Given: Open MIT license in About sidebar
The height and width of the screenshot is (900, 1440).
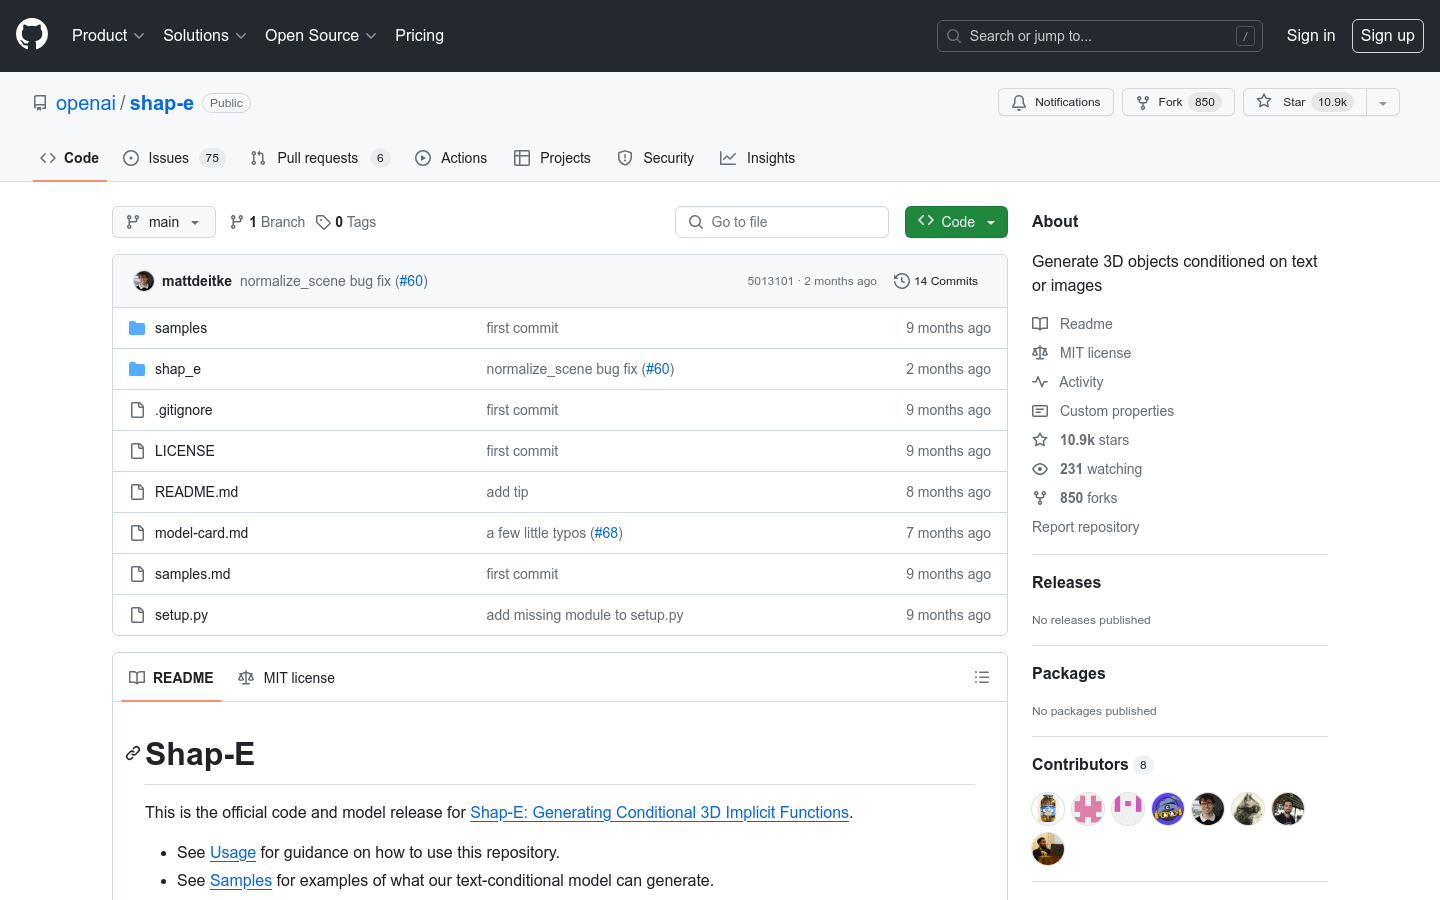Looking at the screenshot, I should (1082, 353).
